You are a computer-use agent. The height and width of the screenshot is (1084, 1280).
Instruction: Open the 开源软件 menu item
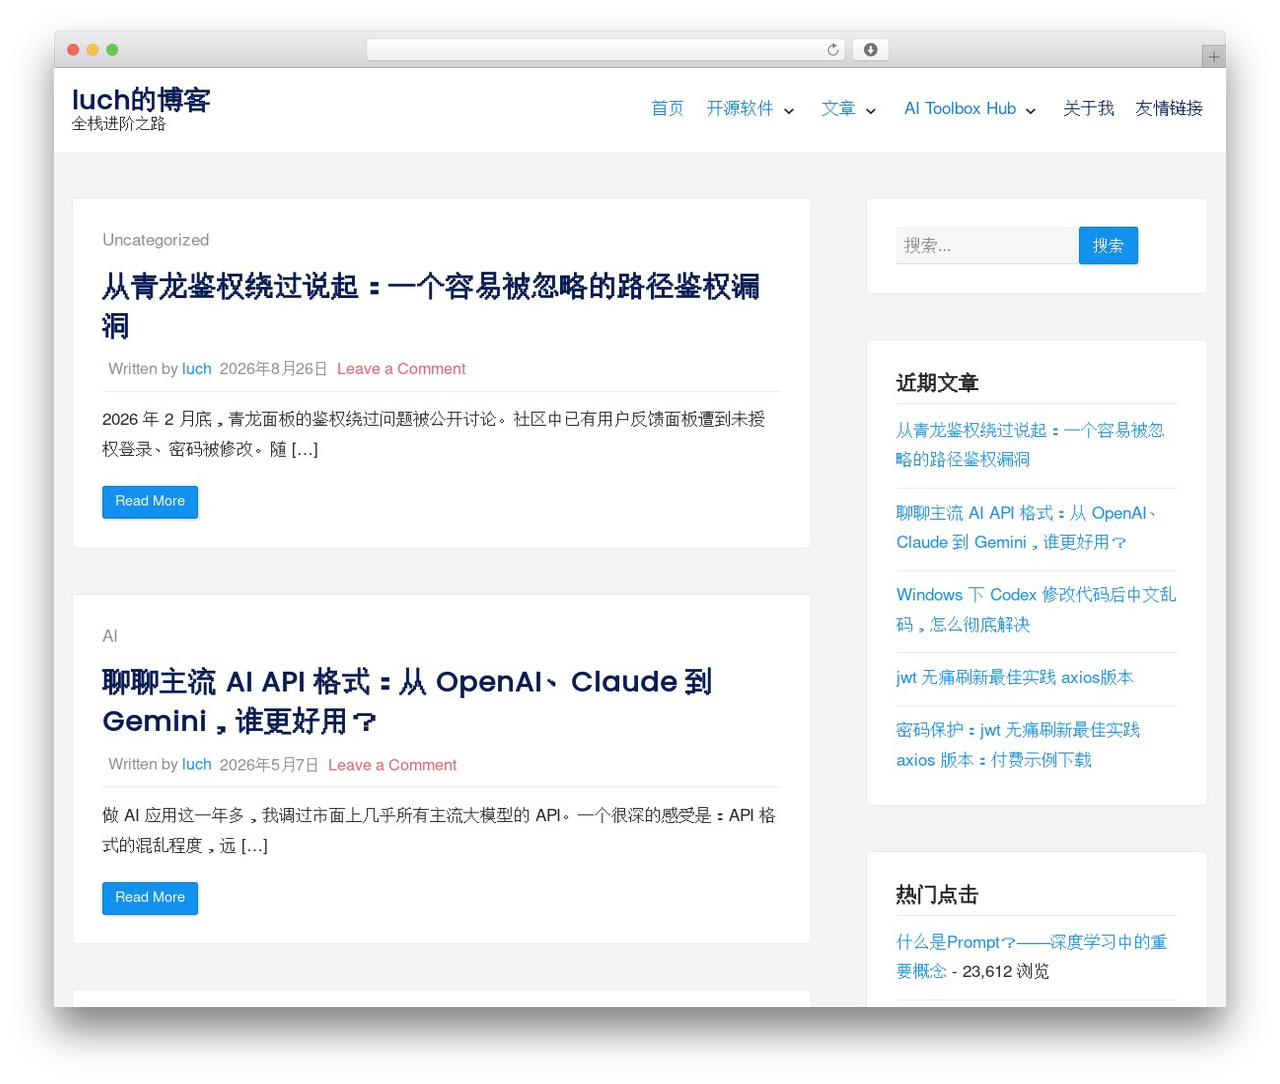pyautogui.click(x=740, y=109)
